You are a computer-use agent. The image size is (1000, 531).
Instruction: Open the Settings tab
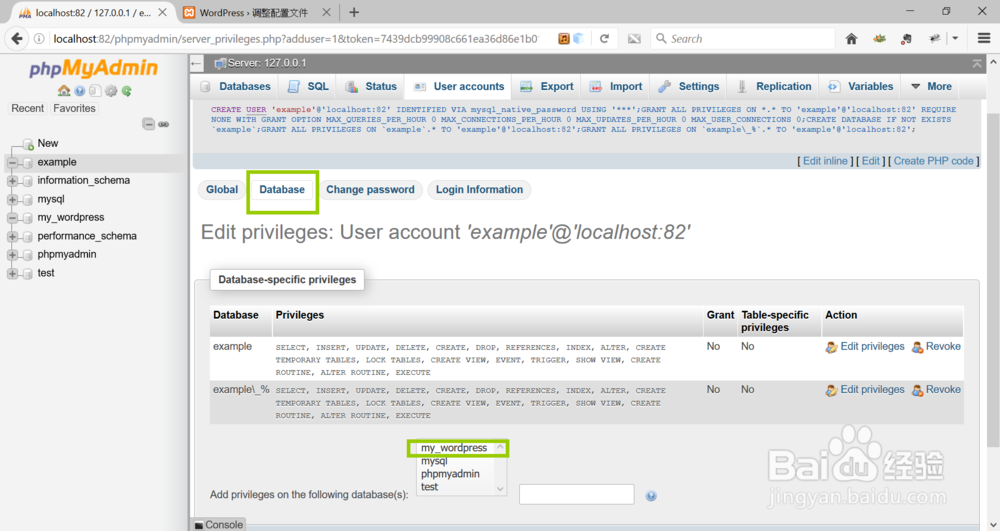pyautogui.click(x=689, y=87)
